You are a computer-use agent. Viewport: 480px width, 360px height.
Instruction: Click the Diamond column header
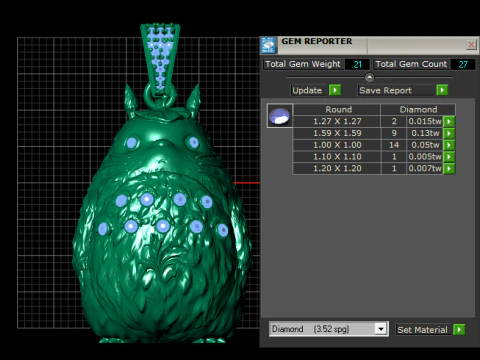[x=418, y=110]
